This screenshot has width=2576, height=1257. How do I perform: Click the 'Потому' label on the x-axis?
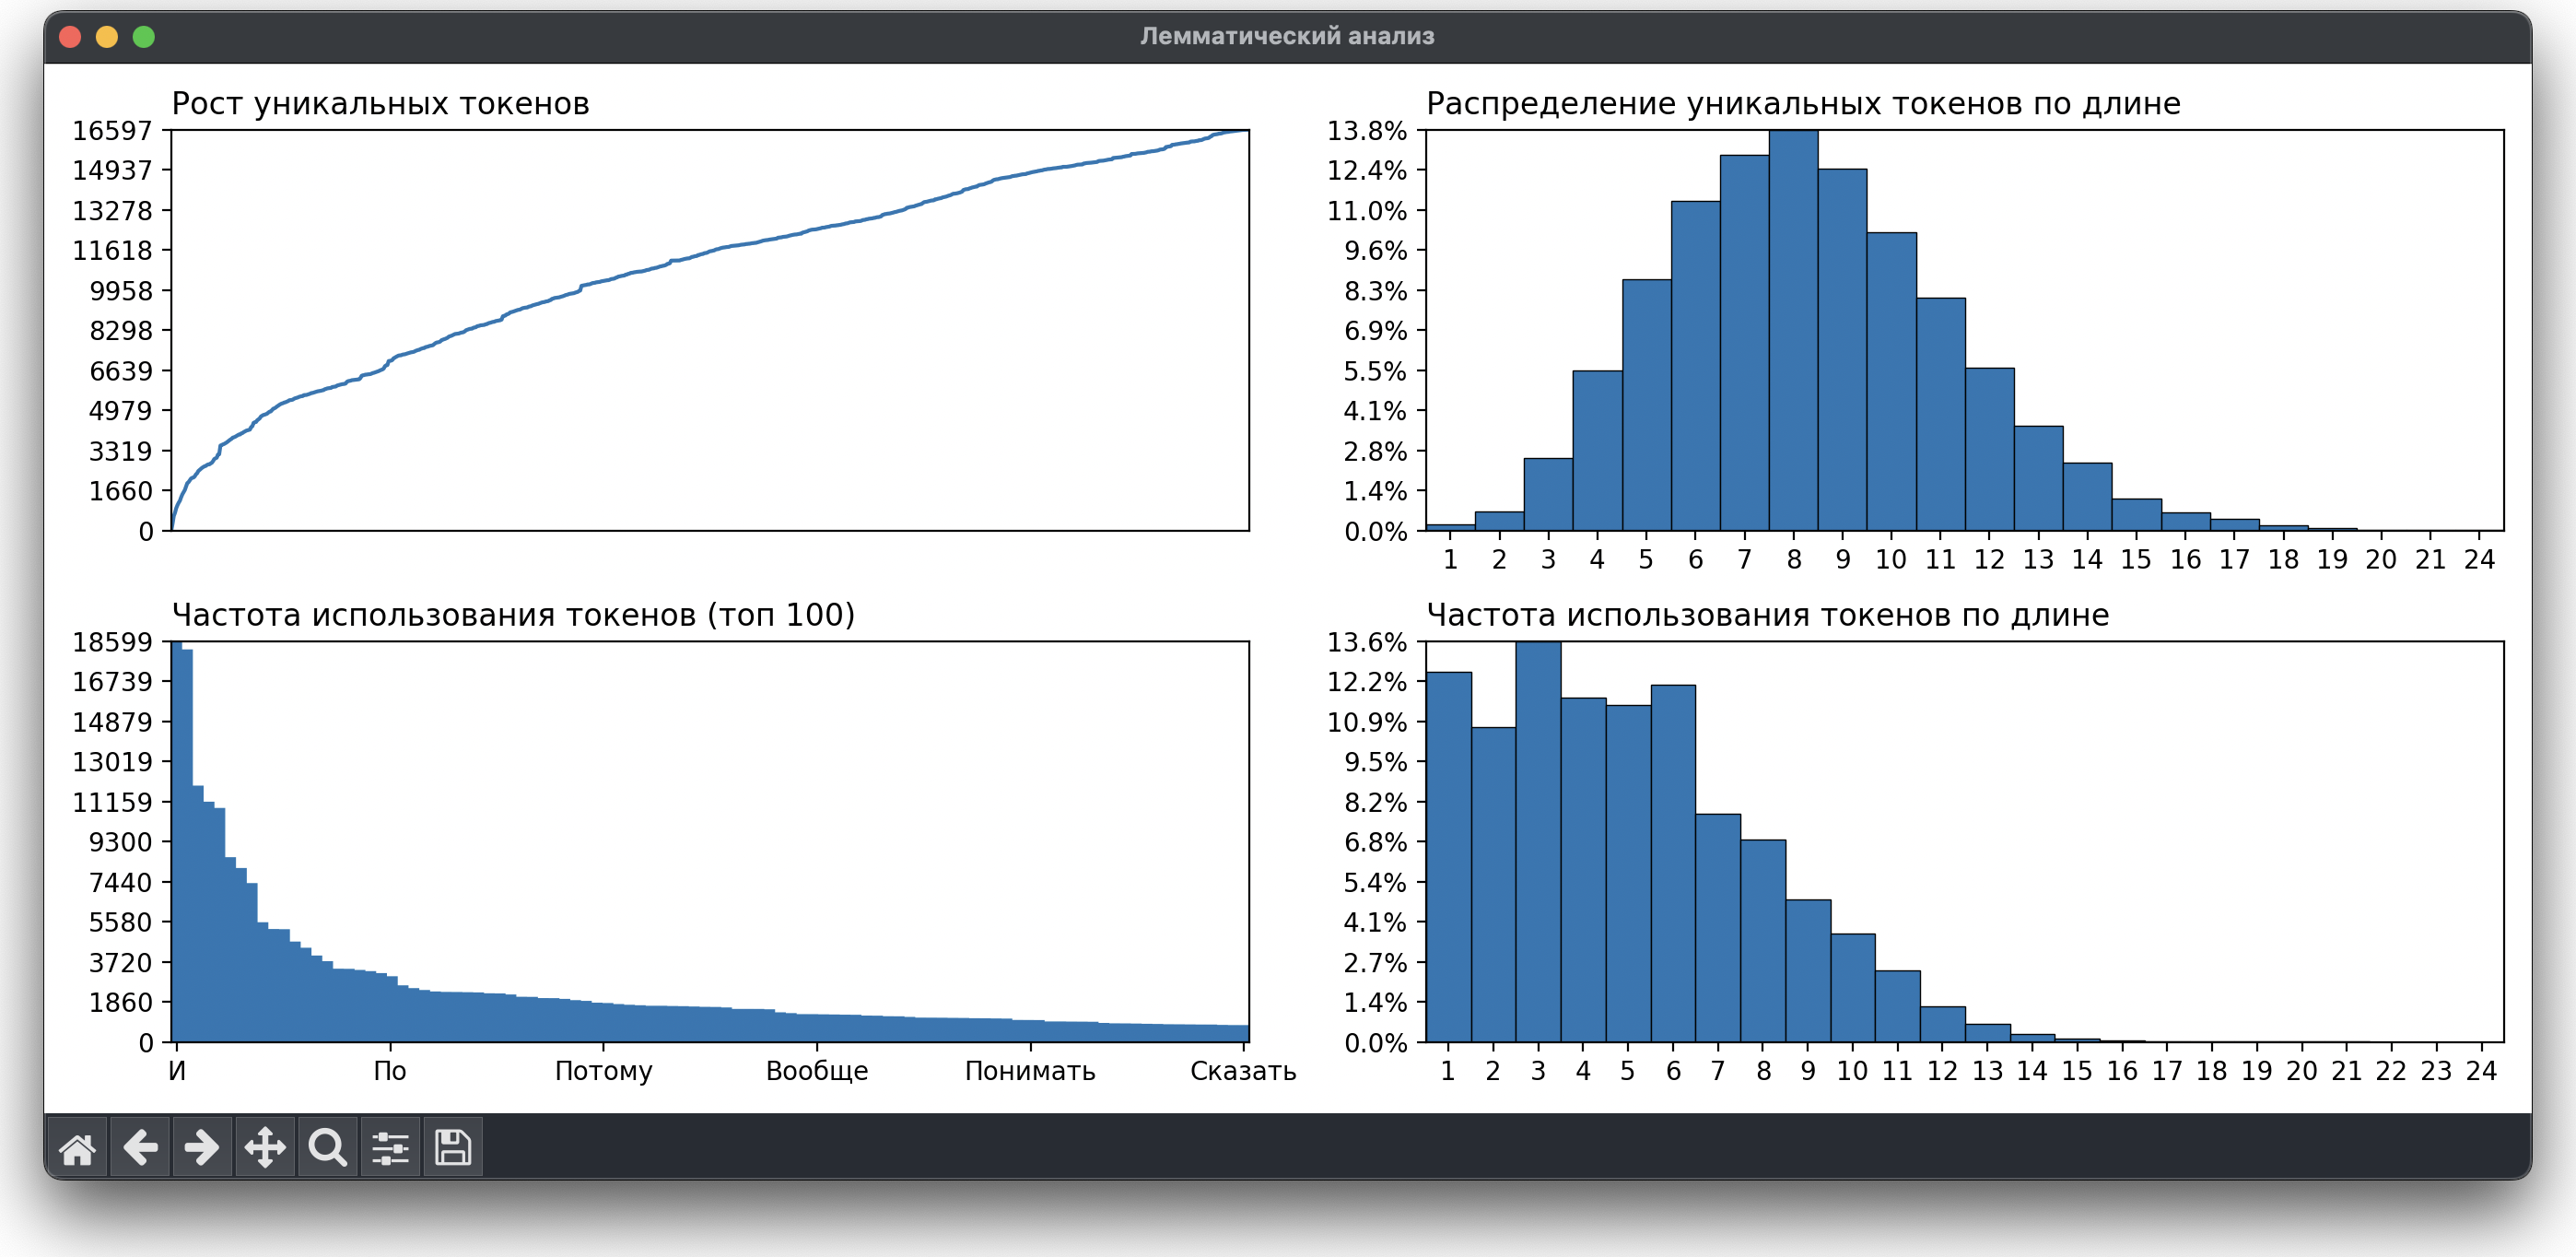603,1071
